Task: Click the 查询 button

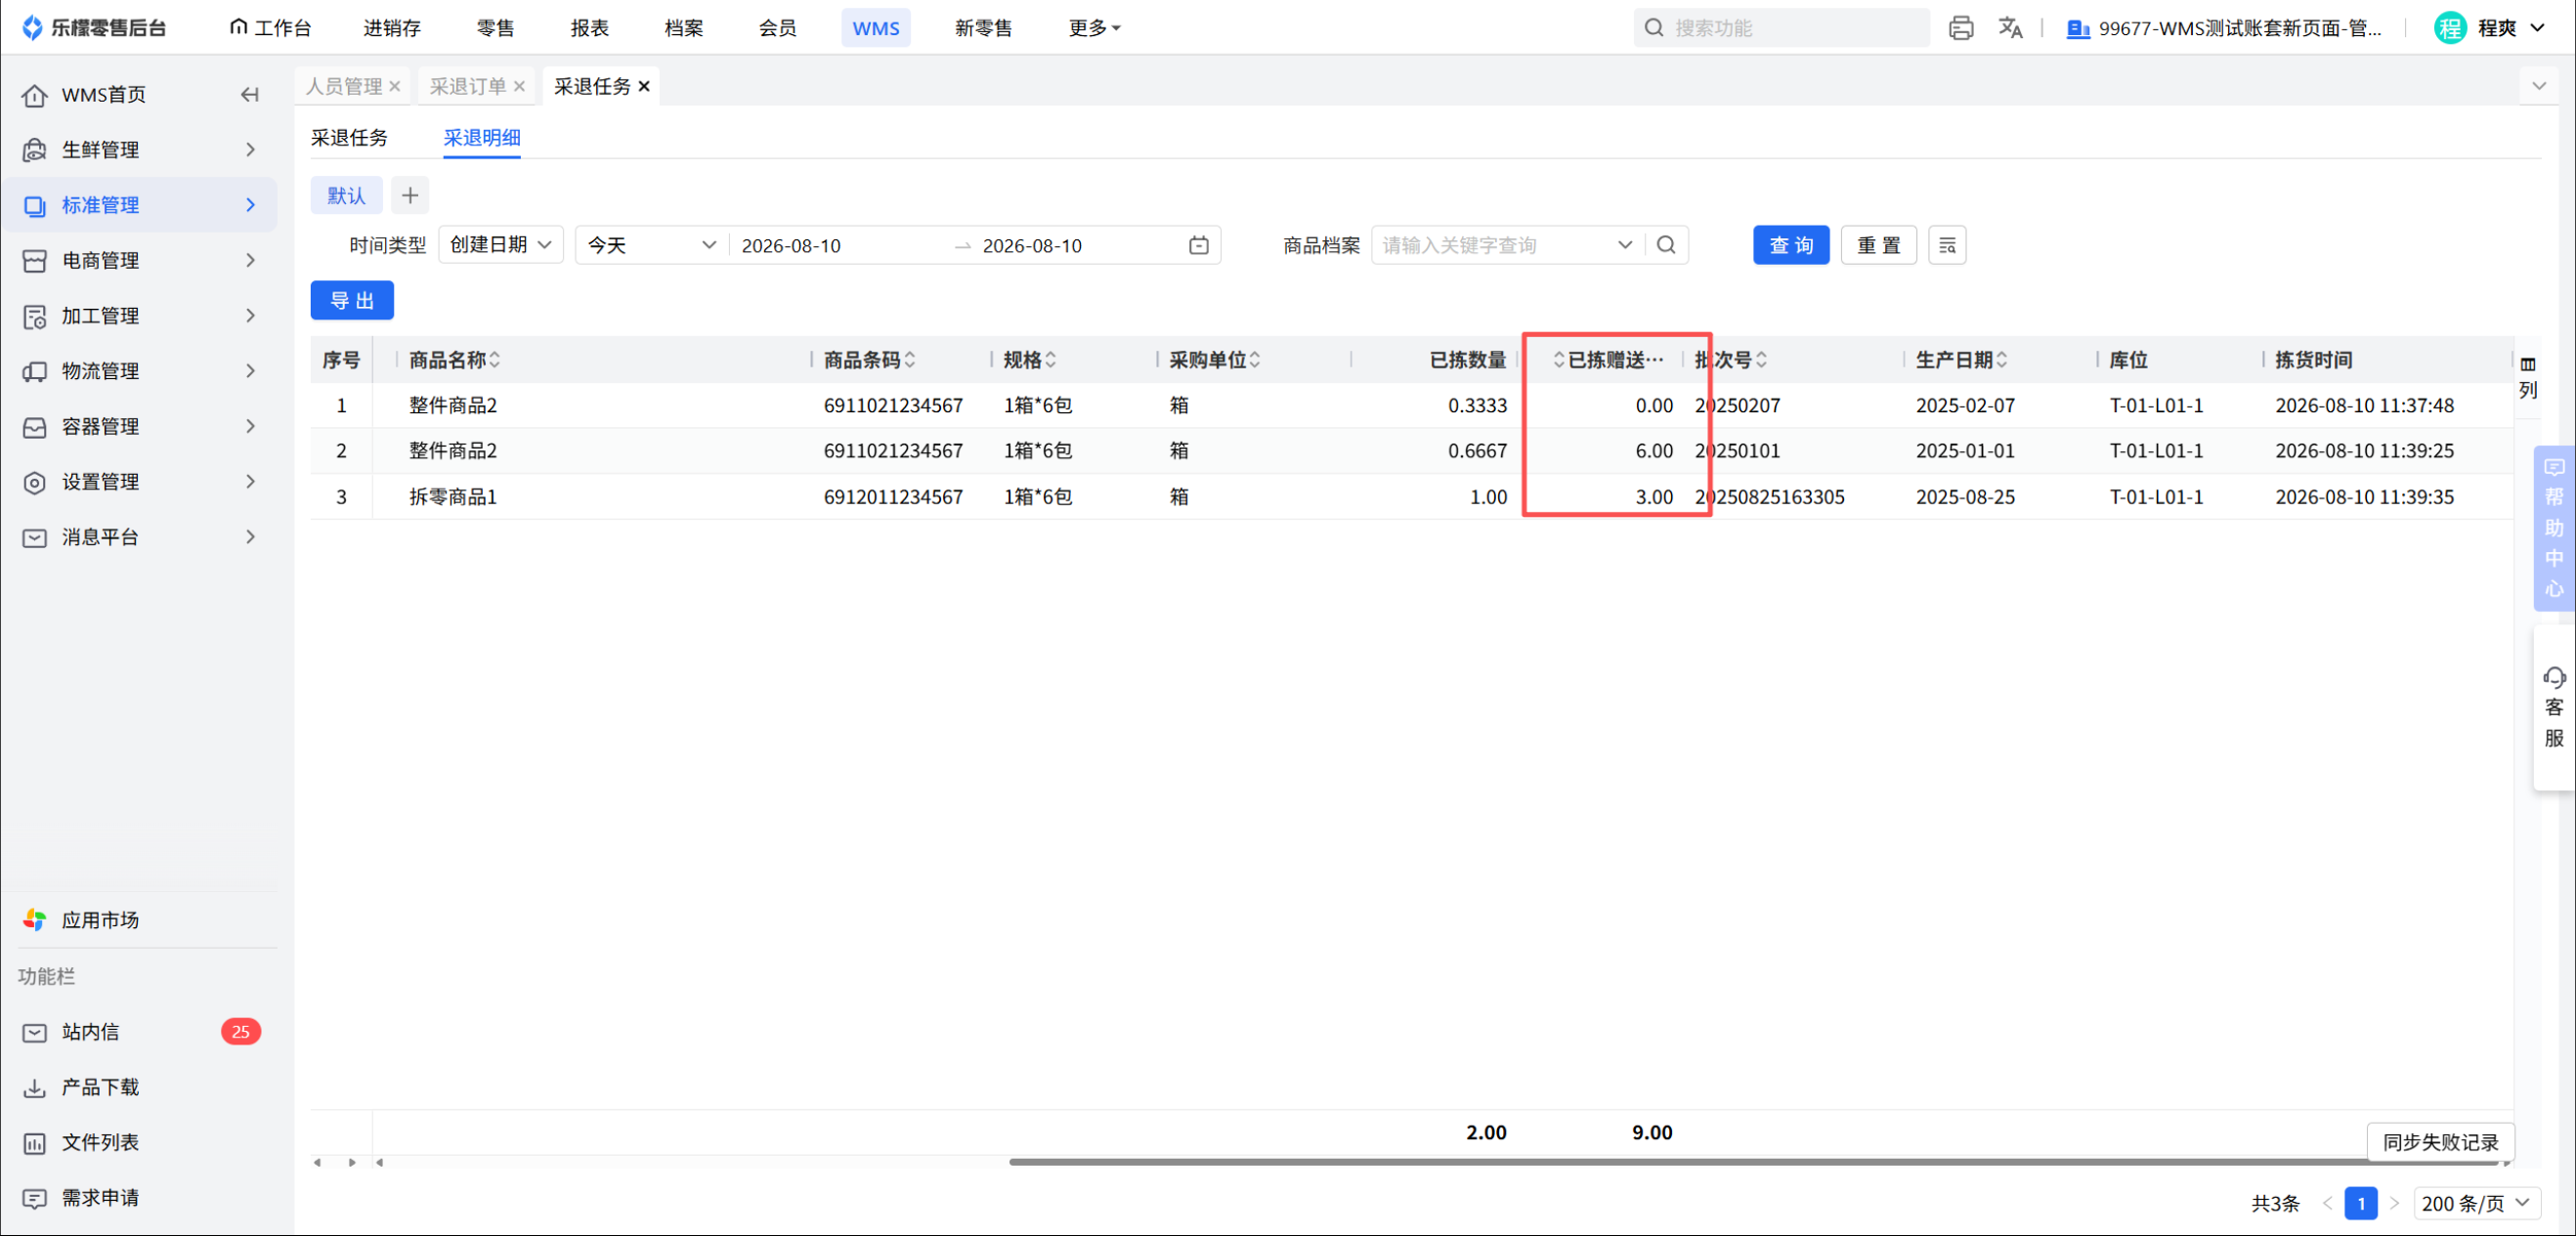Action: (1791, 245)
